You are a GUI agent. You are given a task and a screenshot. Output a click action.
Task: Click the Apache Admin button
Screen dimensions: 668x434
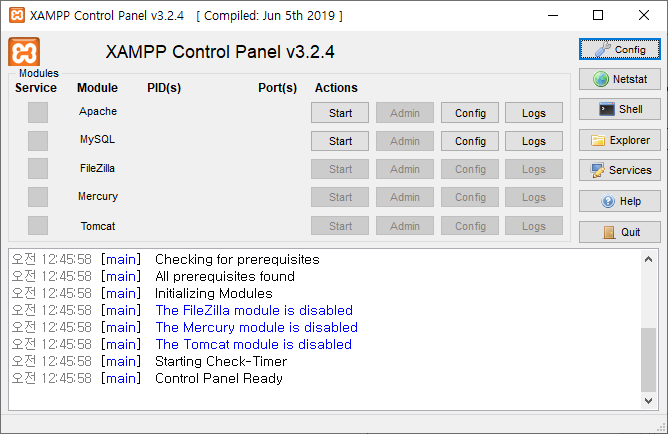[405, 113]
